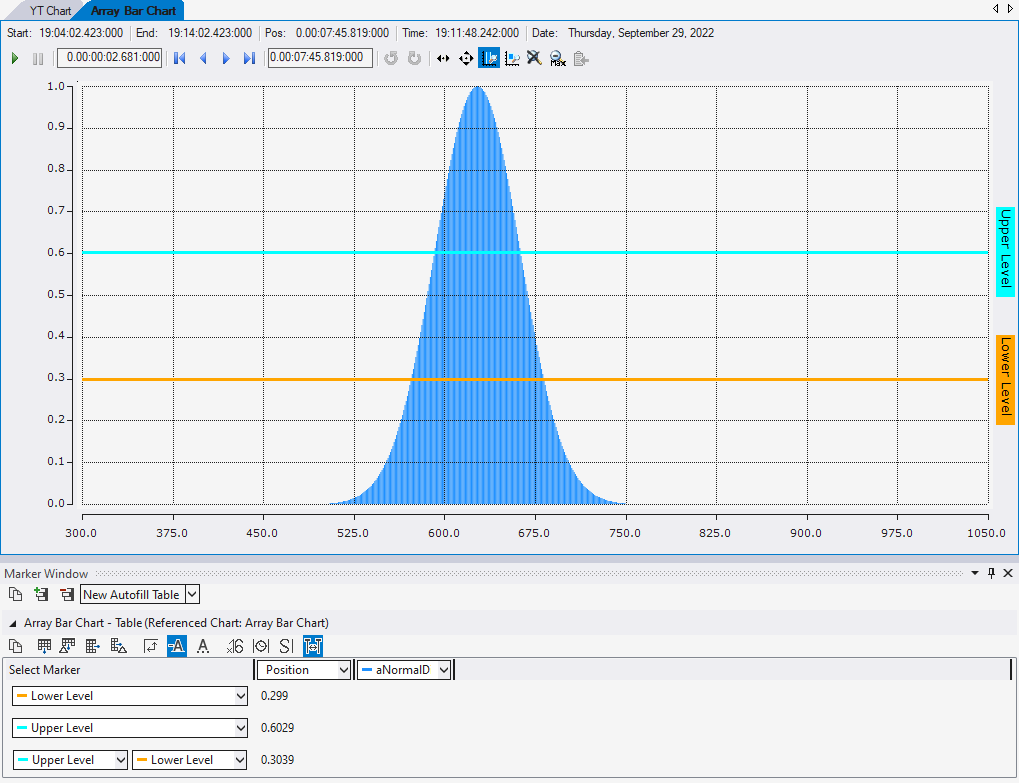Toggle the highlighted chart zoom tool
1019x783 pixels.
coord(489,58)
